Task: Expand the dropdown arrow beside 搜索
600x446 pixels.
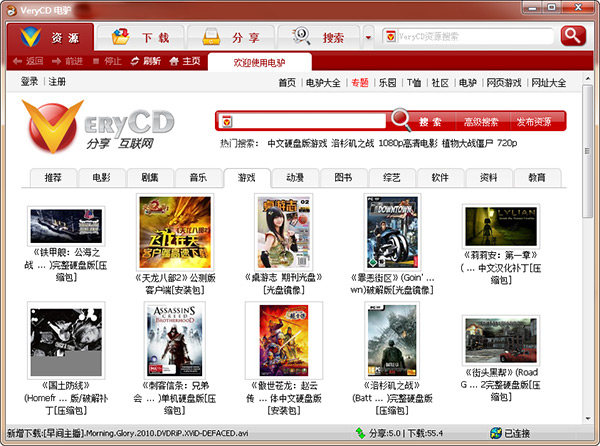Action: click(x=368, y=37)
